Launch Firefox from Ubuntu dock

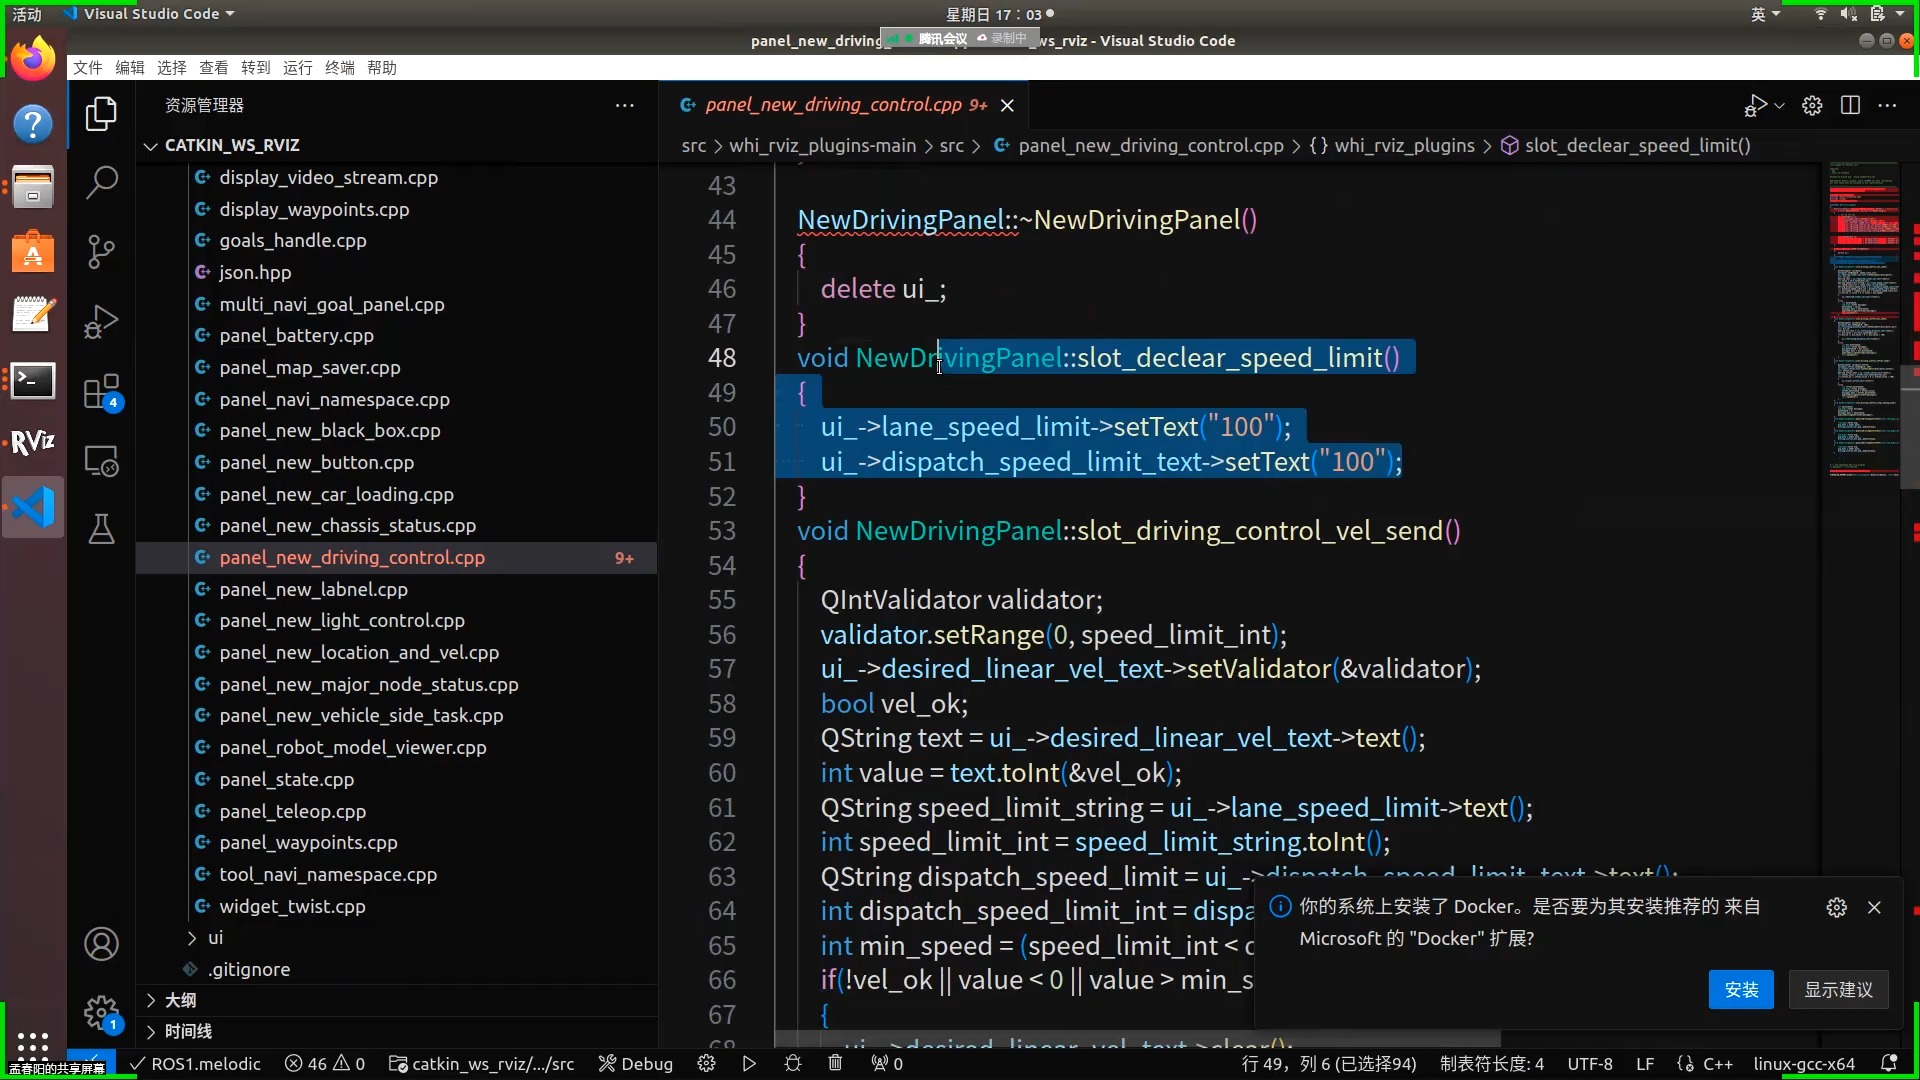pyautogui.click(x=33, y=60)
